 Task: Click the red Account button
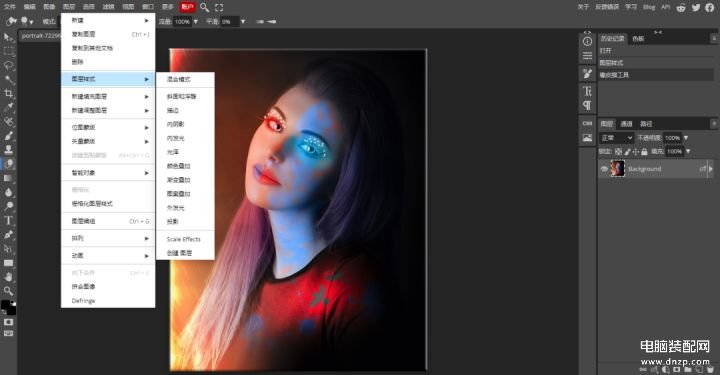click(x=187, y=7)
